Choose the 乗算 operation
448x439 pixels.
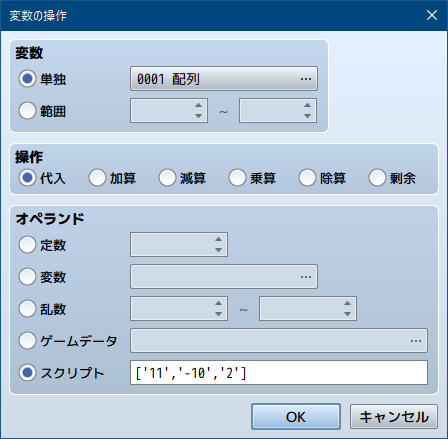point(237,178)
